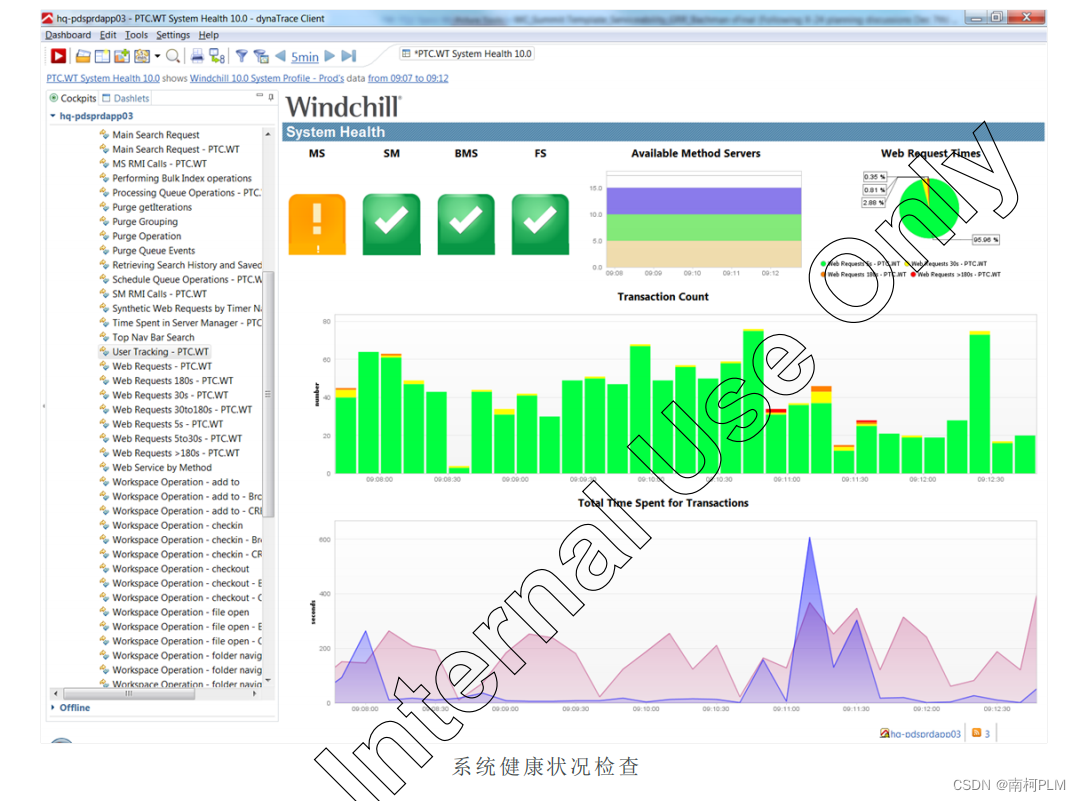Screen dimensions: 1081x801
Task: Open the chart type dropdown arrow in toolbar
Action: [157, 57]
